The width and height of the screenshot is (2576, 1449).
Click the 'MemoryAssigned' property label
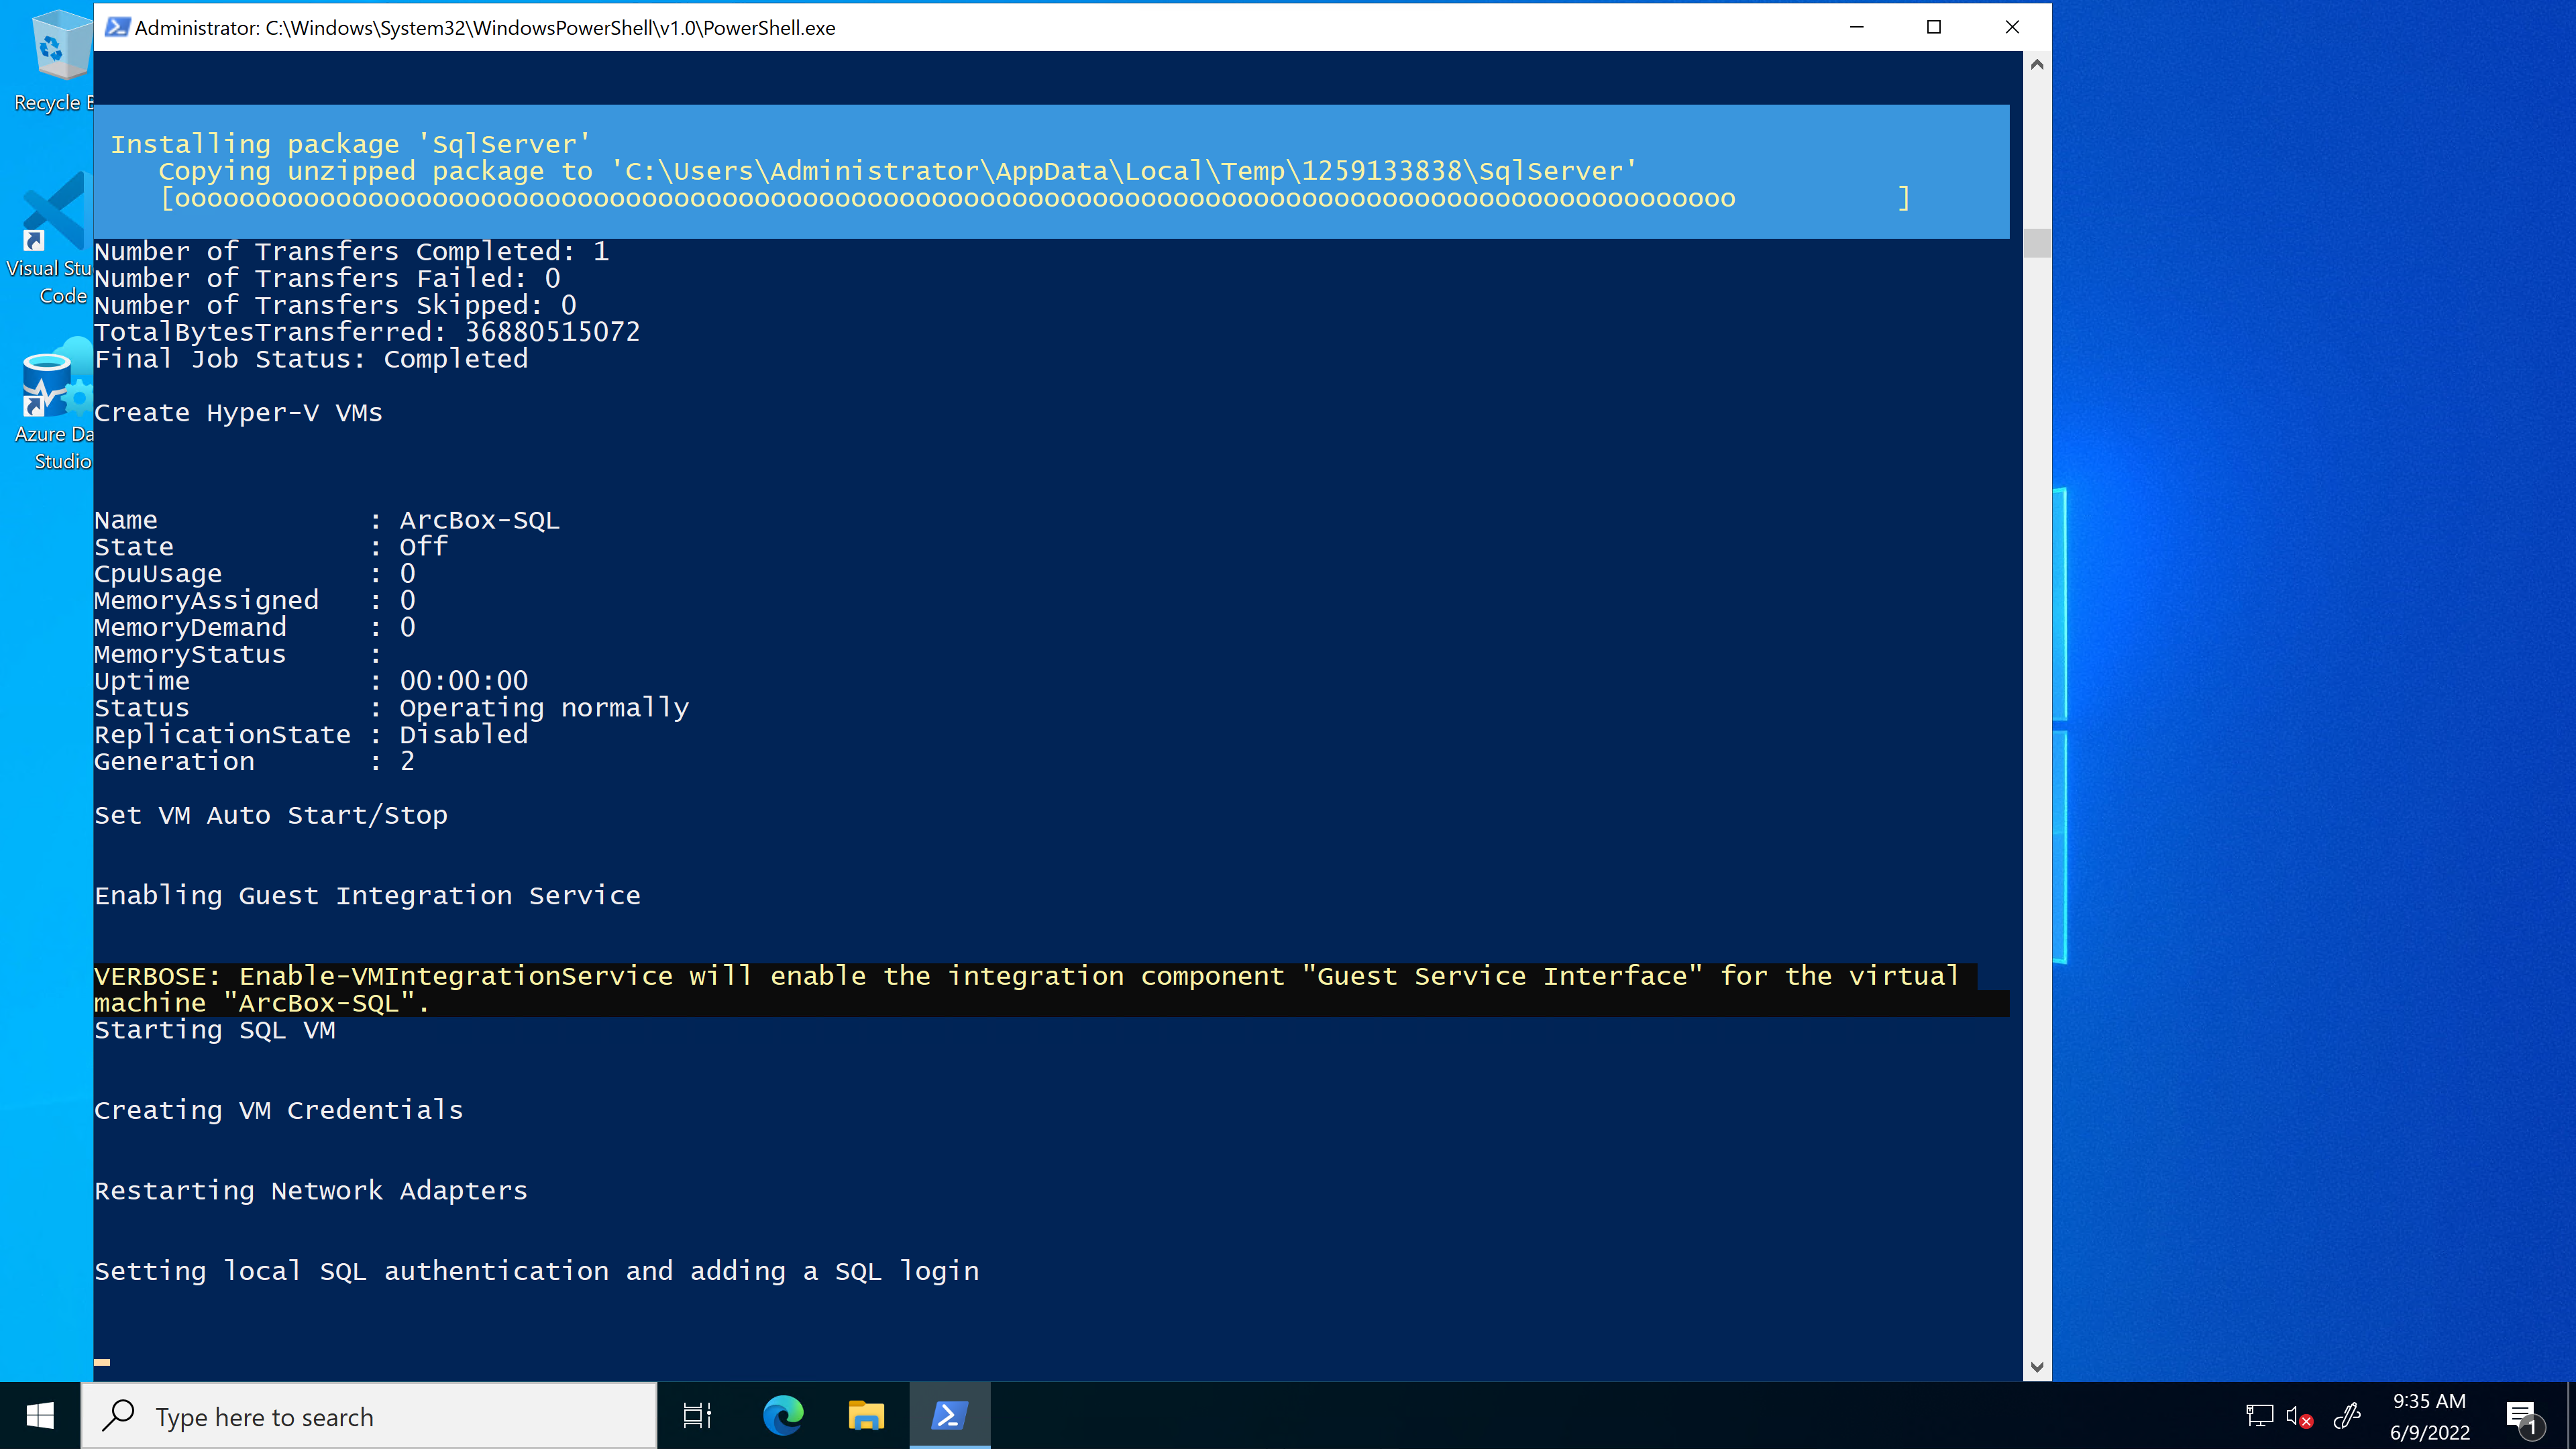(x=206, y=601)
